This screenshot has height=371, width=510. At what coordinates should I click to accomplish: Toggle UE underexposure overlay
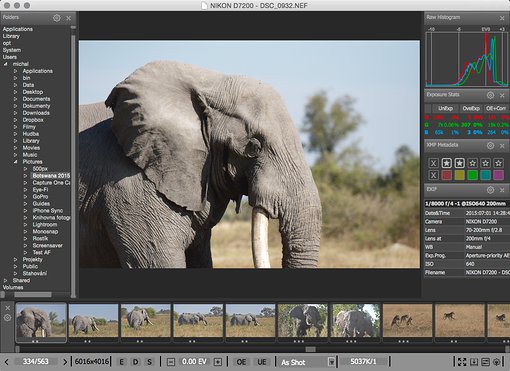pyautogui.click(x=262, y=362)
